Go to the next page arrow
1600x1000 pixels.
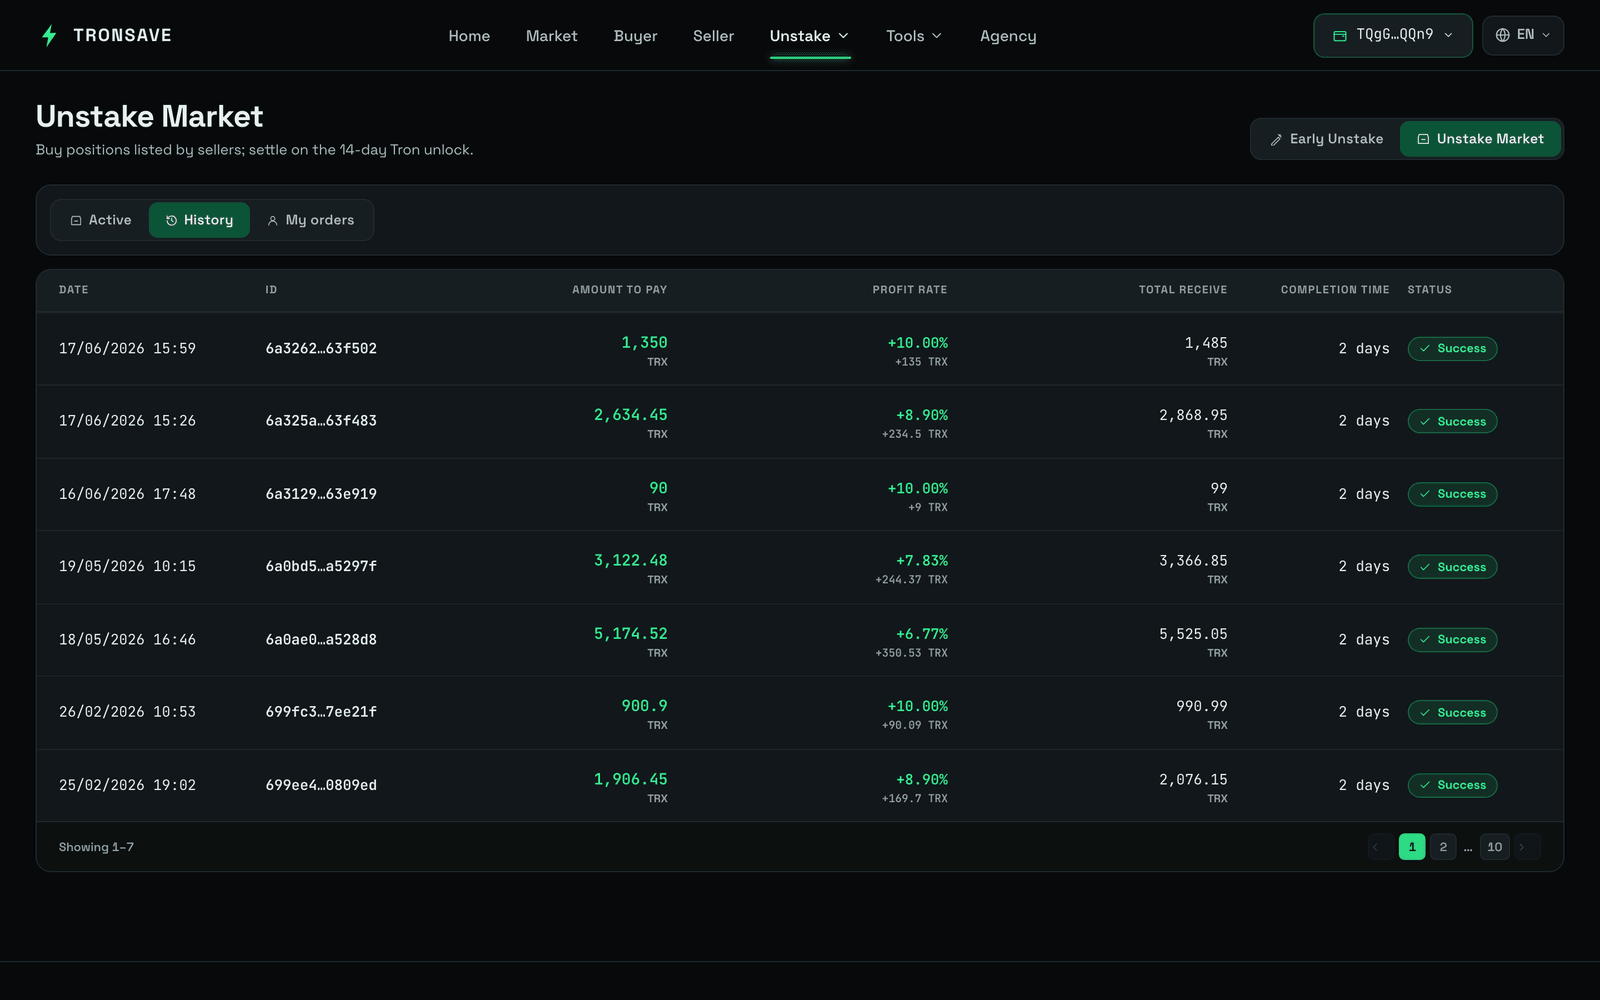1527,847
